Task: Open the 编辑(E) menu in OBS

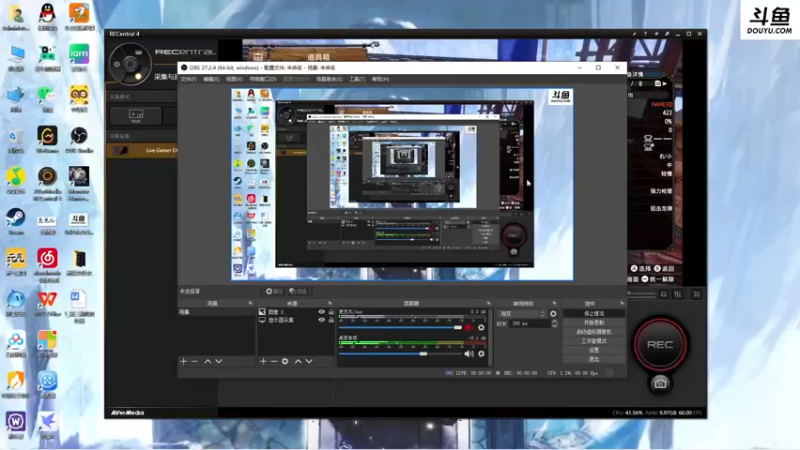Action: [211, 79]
